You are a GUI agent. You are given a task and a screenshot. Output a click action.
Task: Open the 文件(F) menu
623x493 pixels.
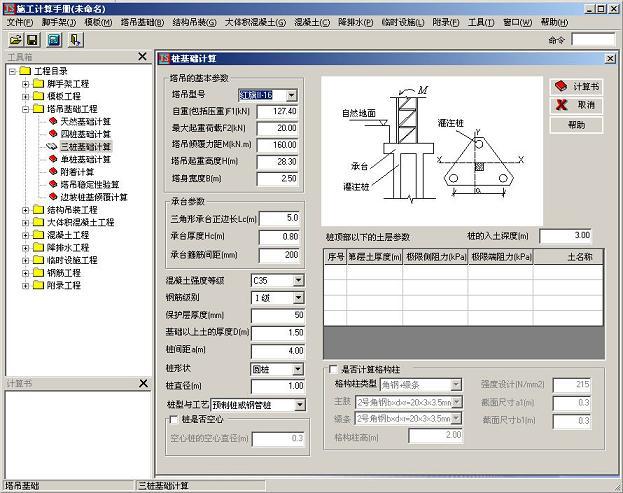point(20,21)
